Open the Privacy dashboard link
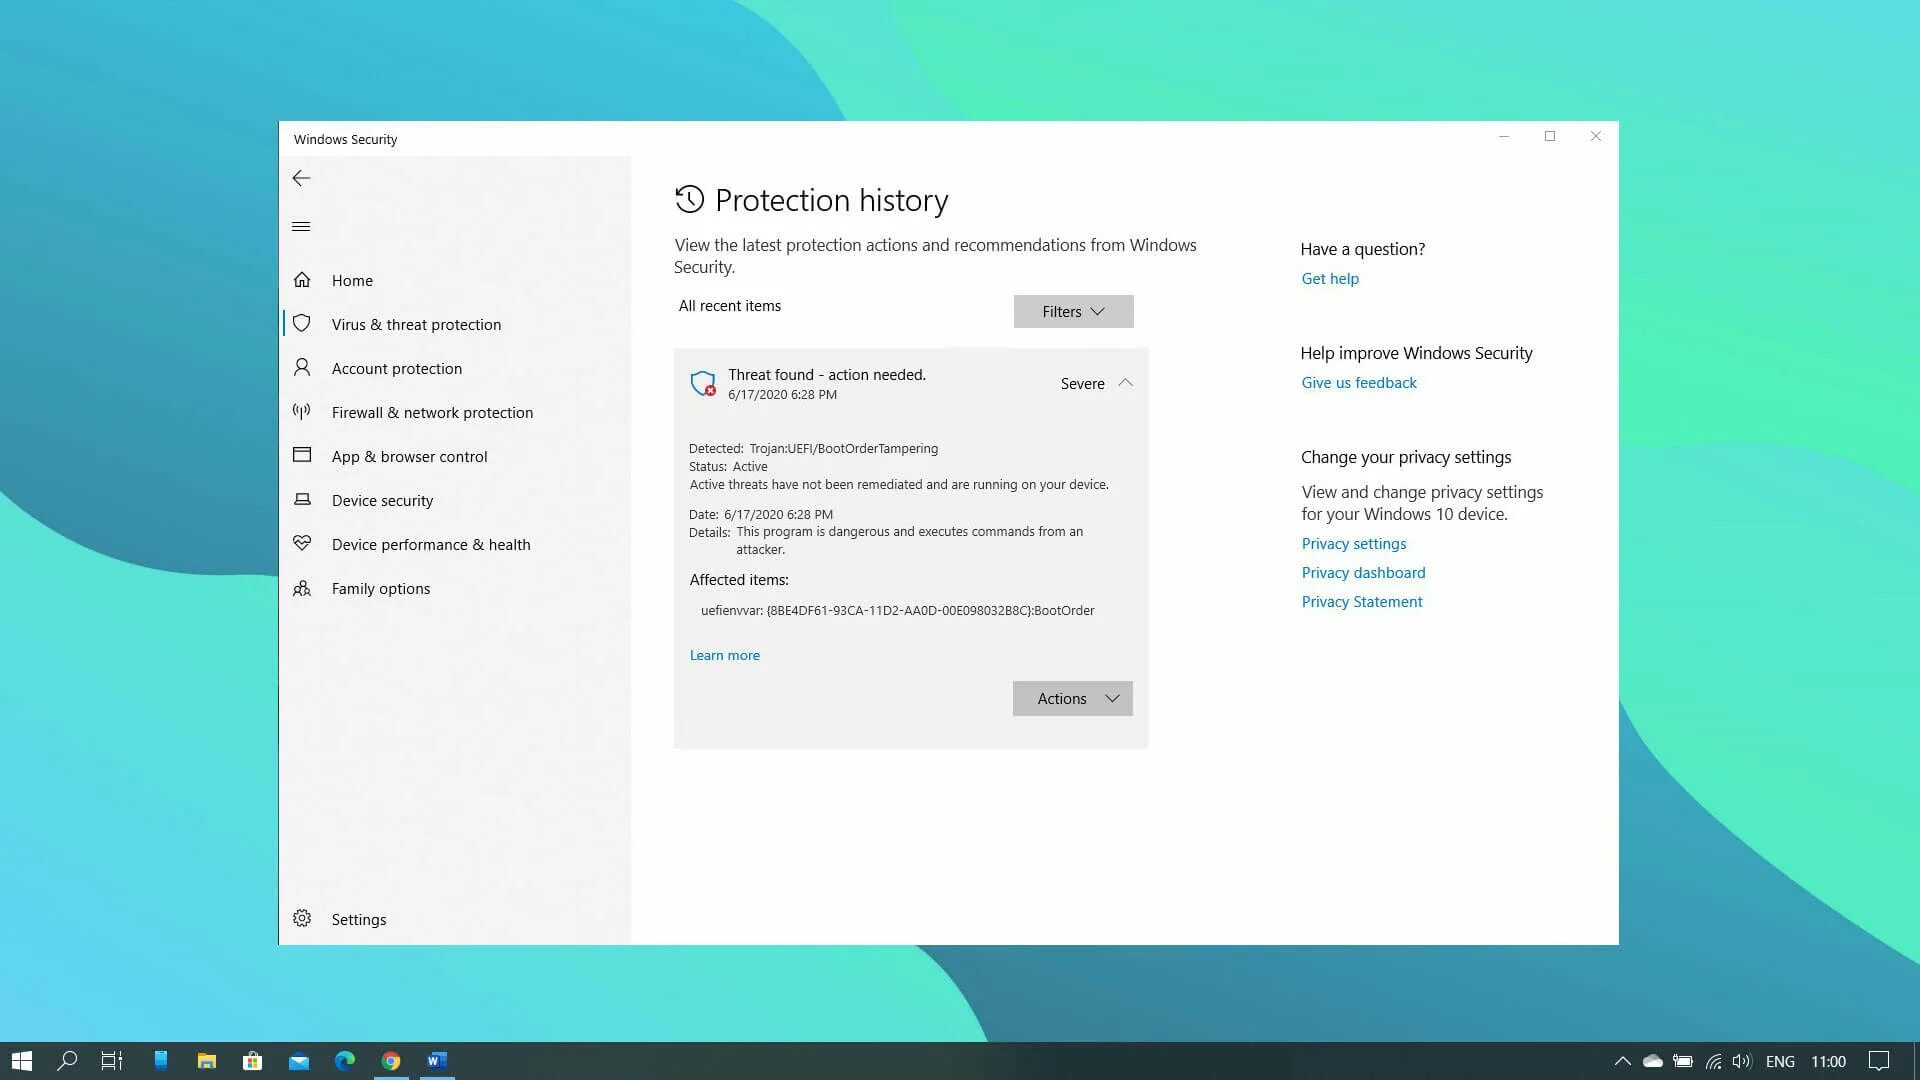 1363,572
